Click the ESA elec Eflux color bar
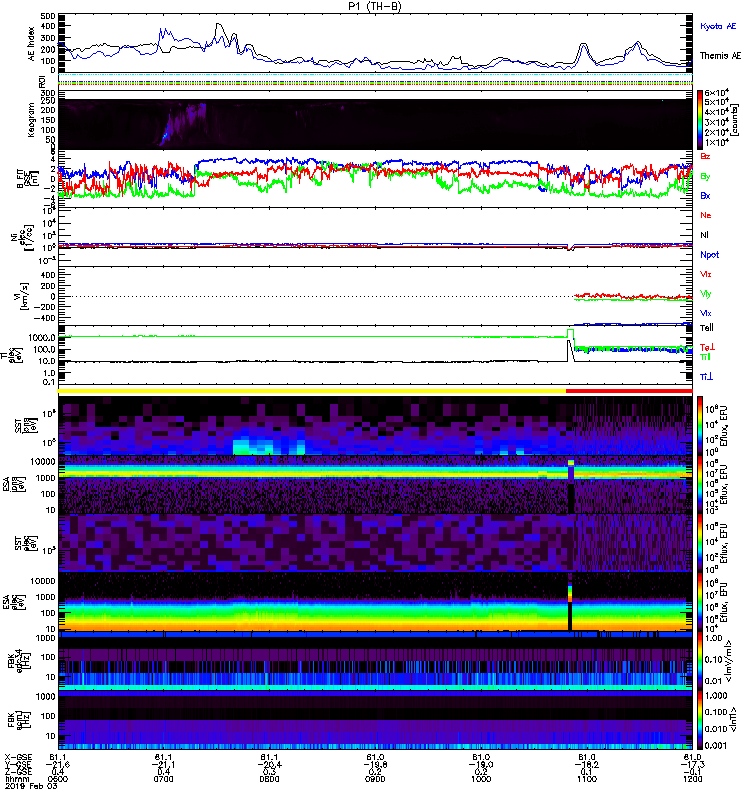750x800 pixels. [700, 602]
